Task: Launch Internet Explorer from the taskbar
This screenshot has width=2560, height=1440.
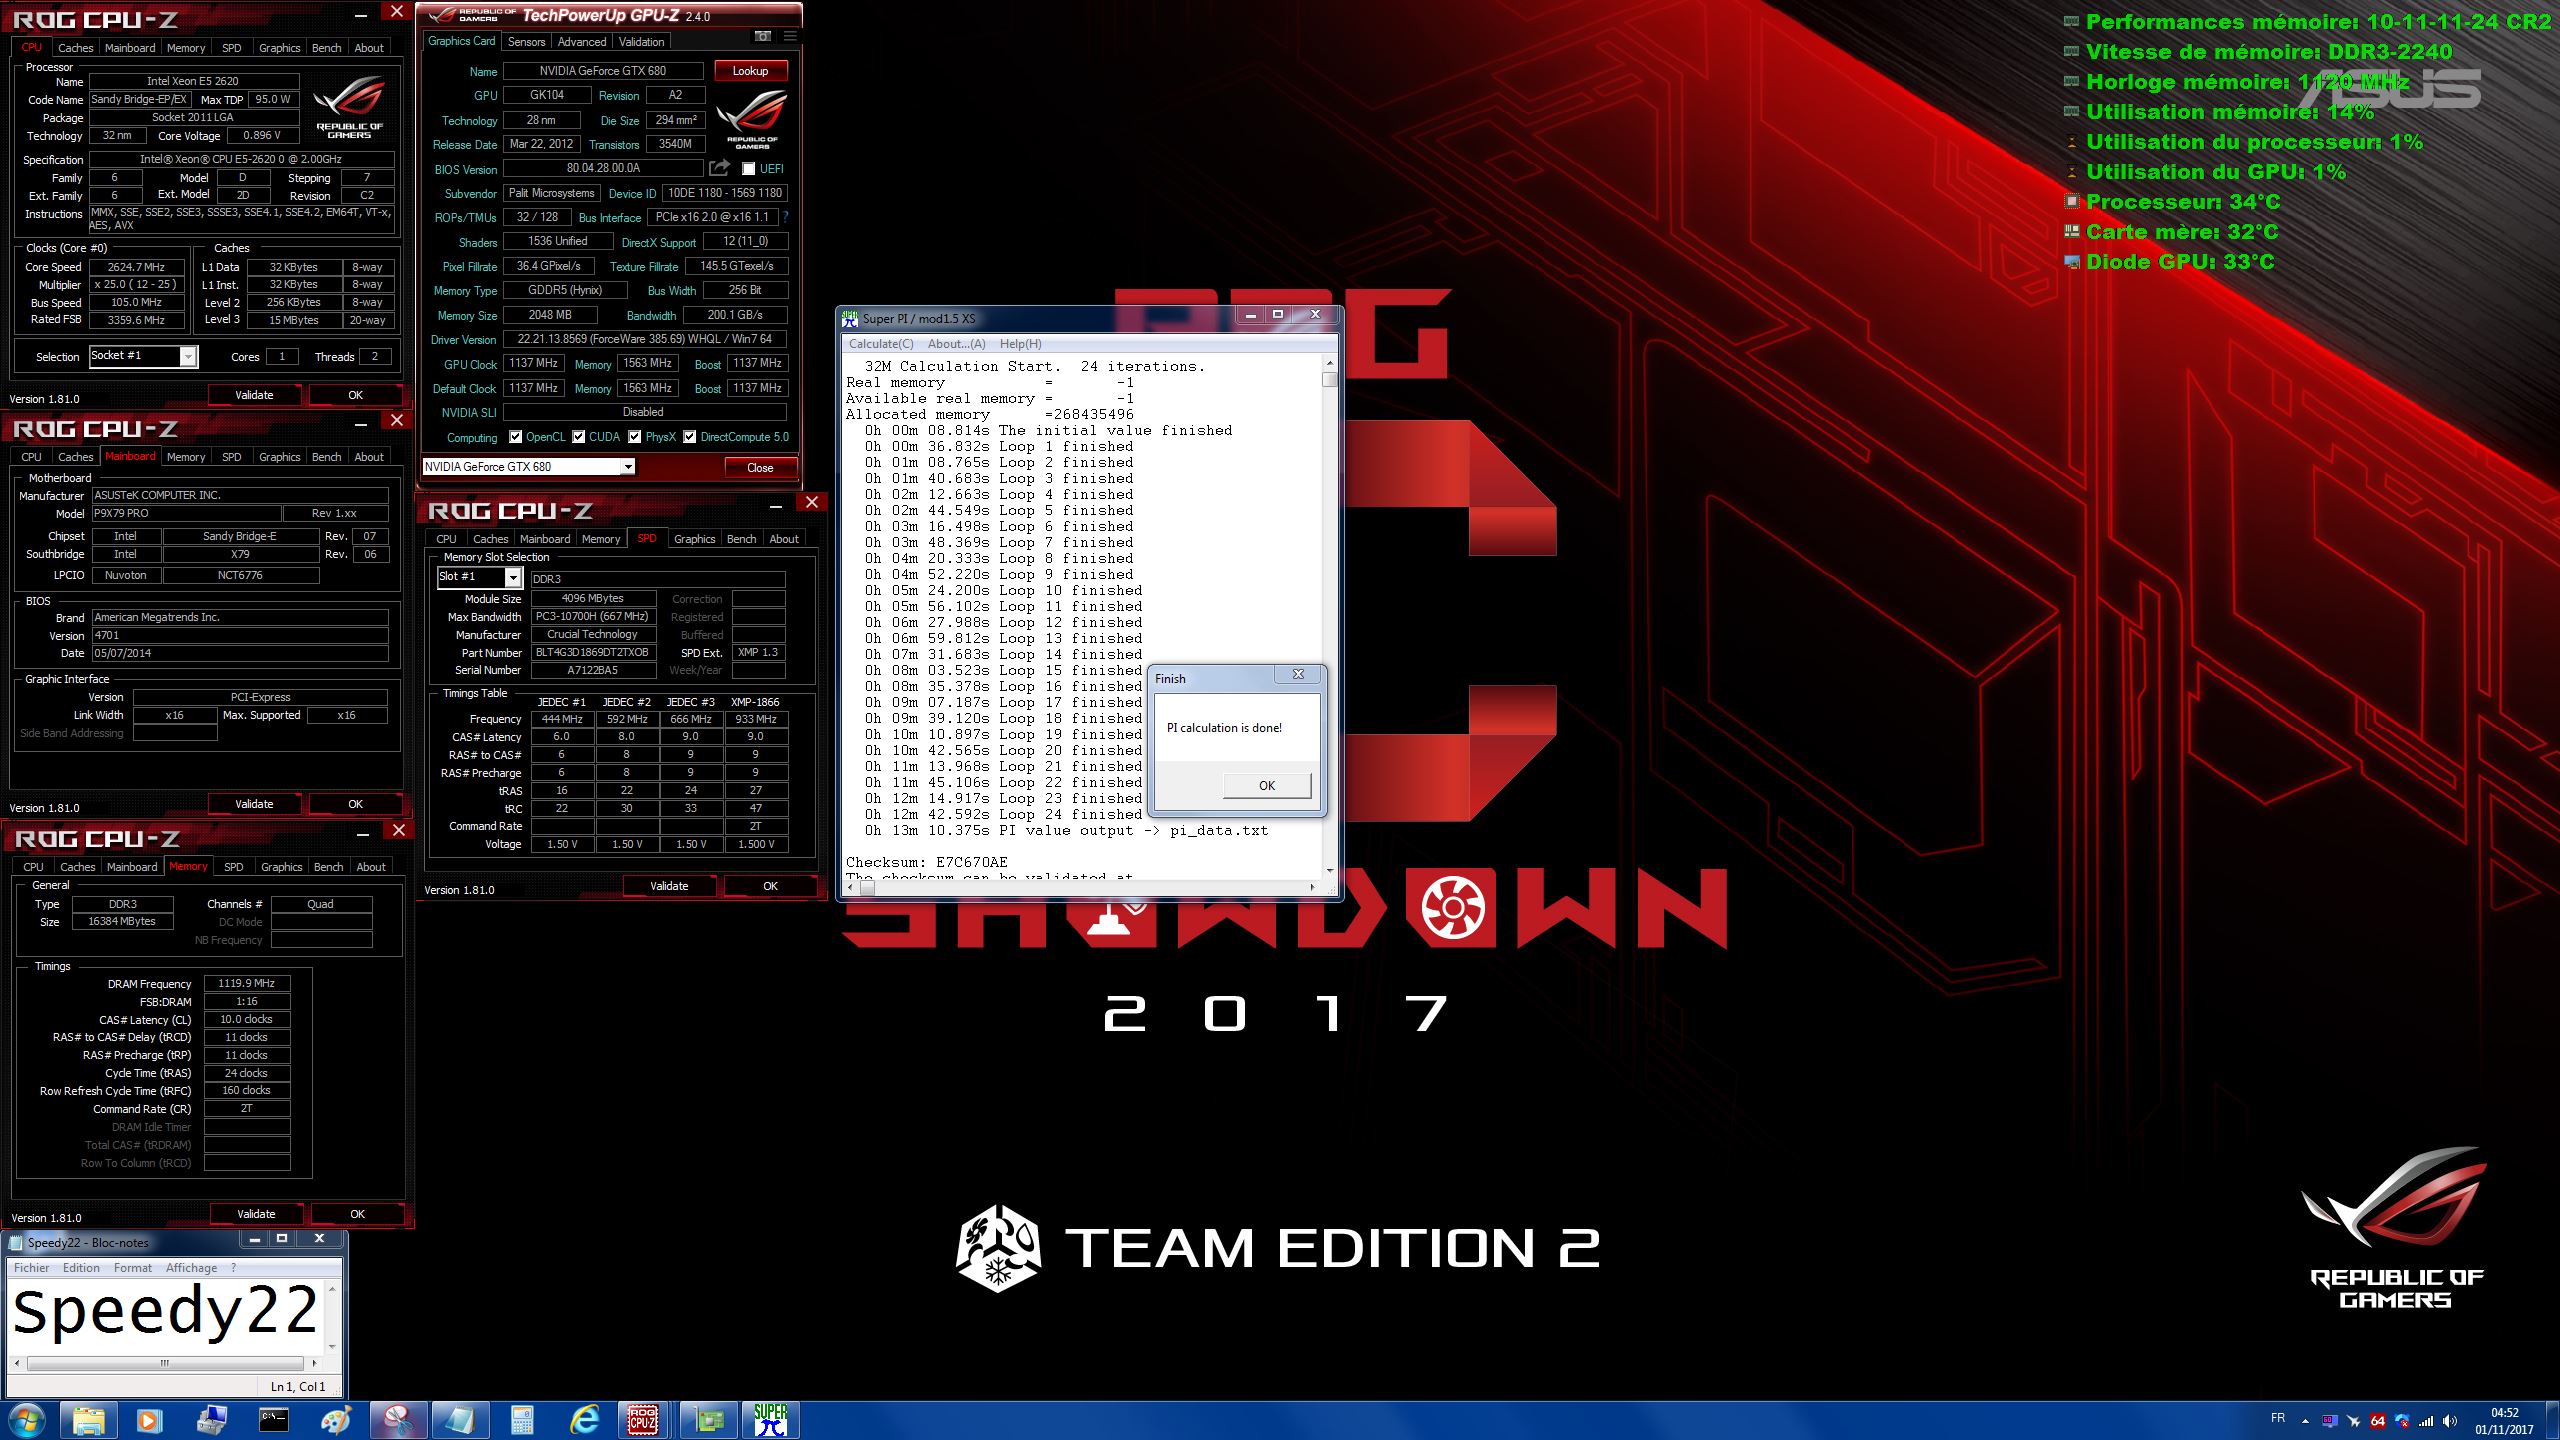Action: [584, 1420]
